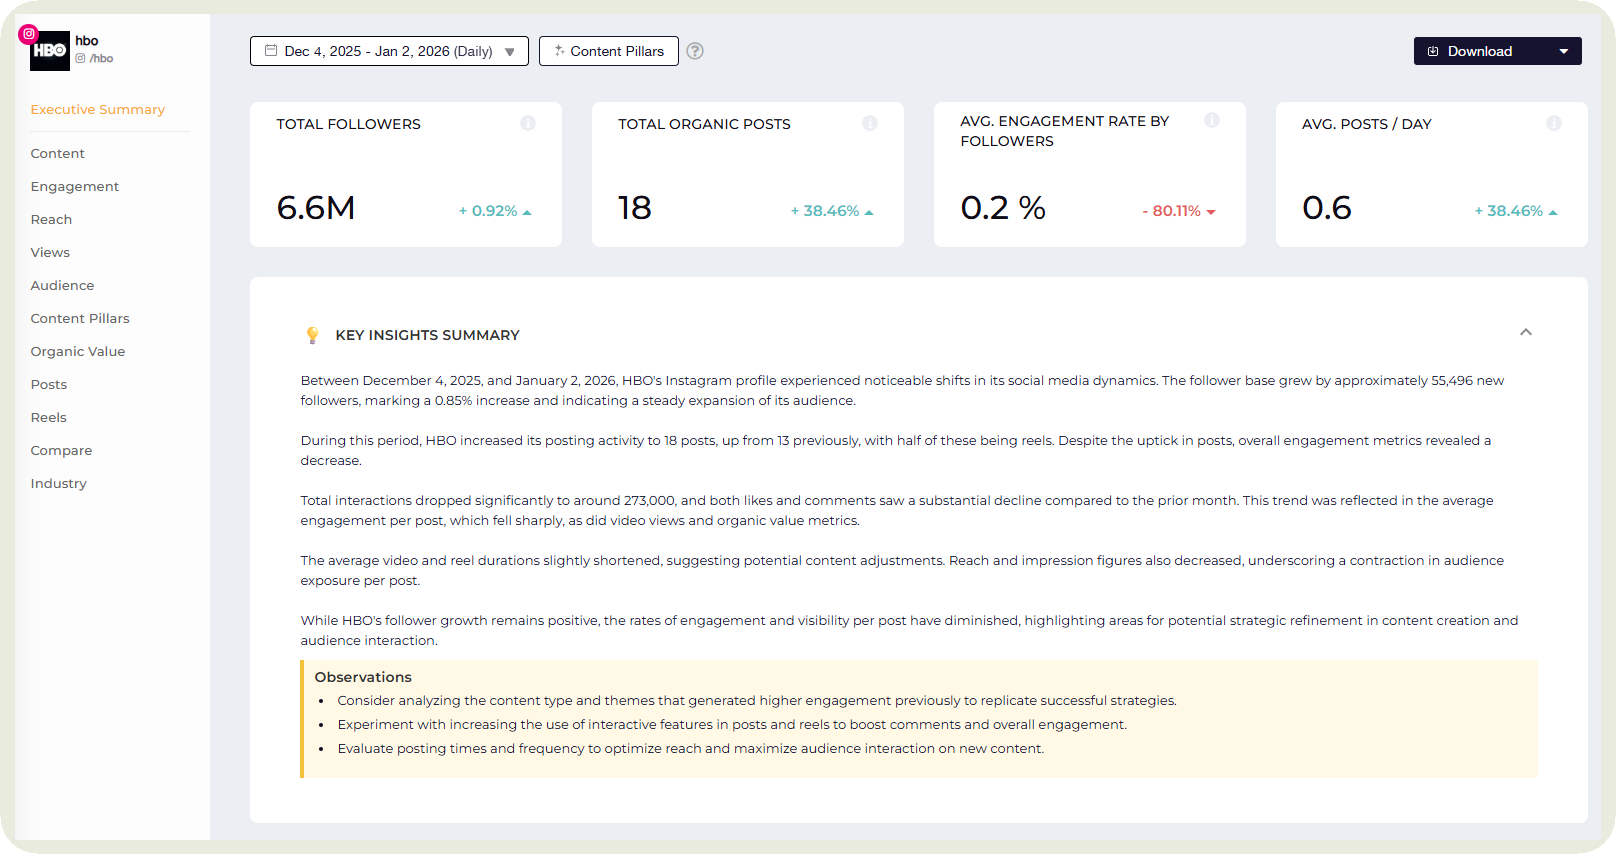Click the 6.6M total followers value
The height and width of the screenshot is (854, 1616).
pos(316,208)
